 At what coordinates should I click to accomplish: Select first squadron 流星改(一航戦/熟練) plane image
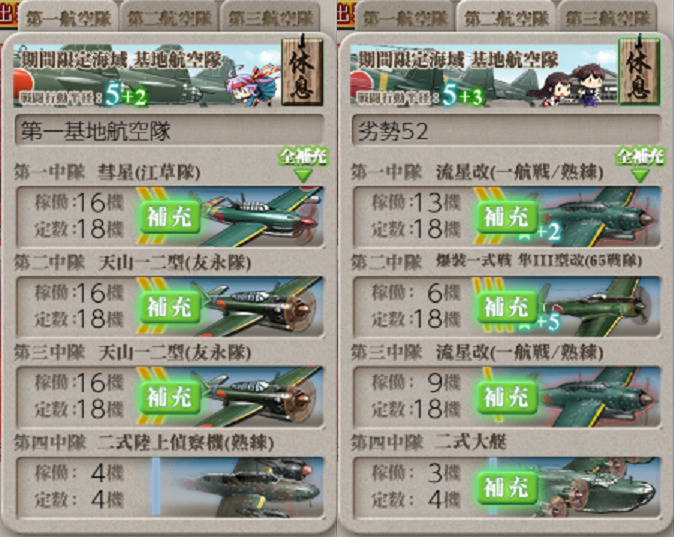[598, 216]
